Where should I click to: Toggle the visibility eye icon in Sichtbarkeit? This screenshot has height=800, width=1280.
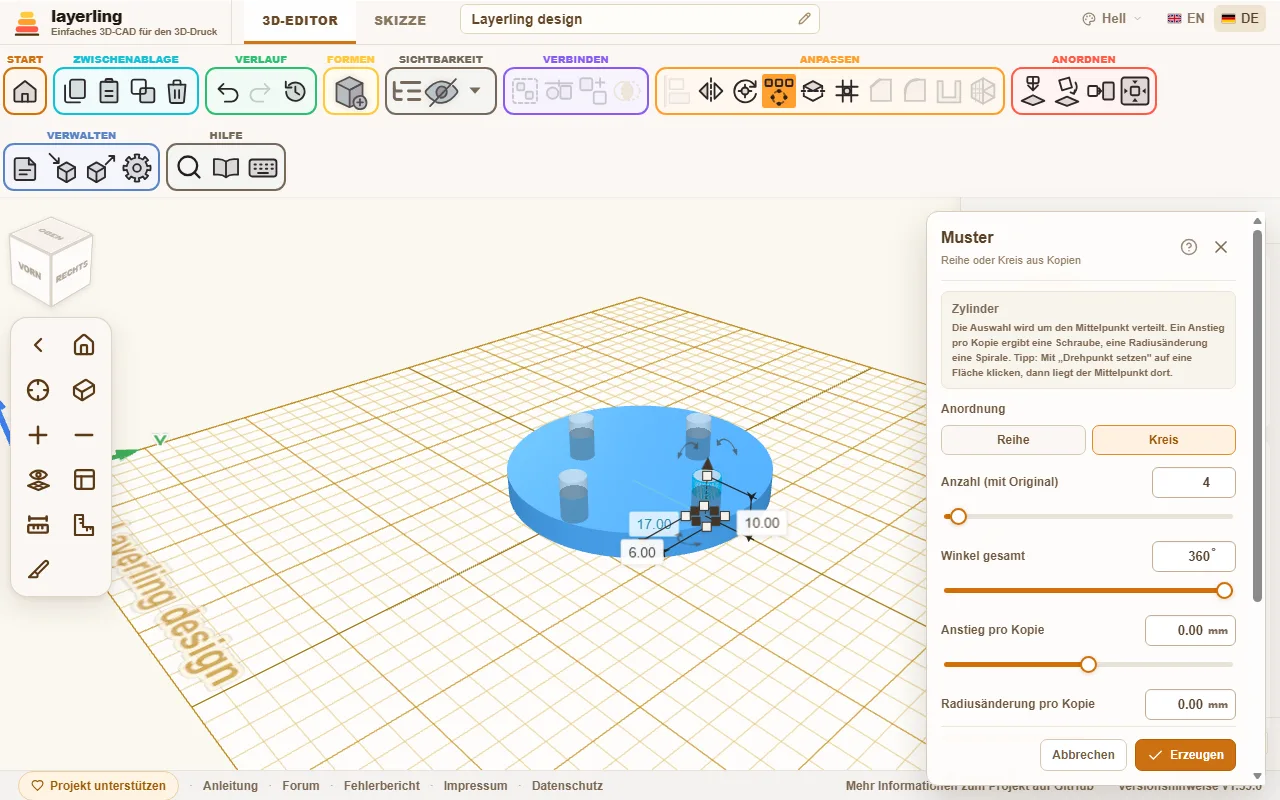pyautogui.click(x=441, y=91)
